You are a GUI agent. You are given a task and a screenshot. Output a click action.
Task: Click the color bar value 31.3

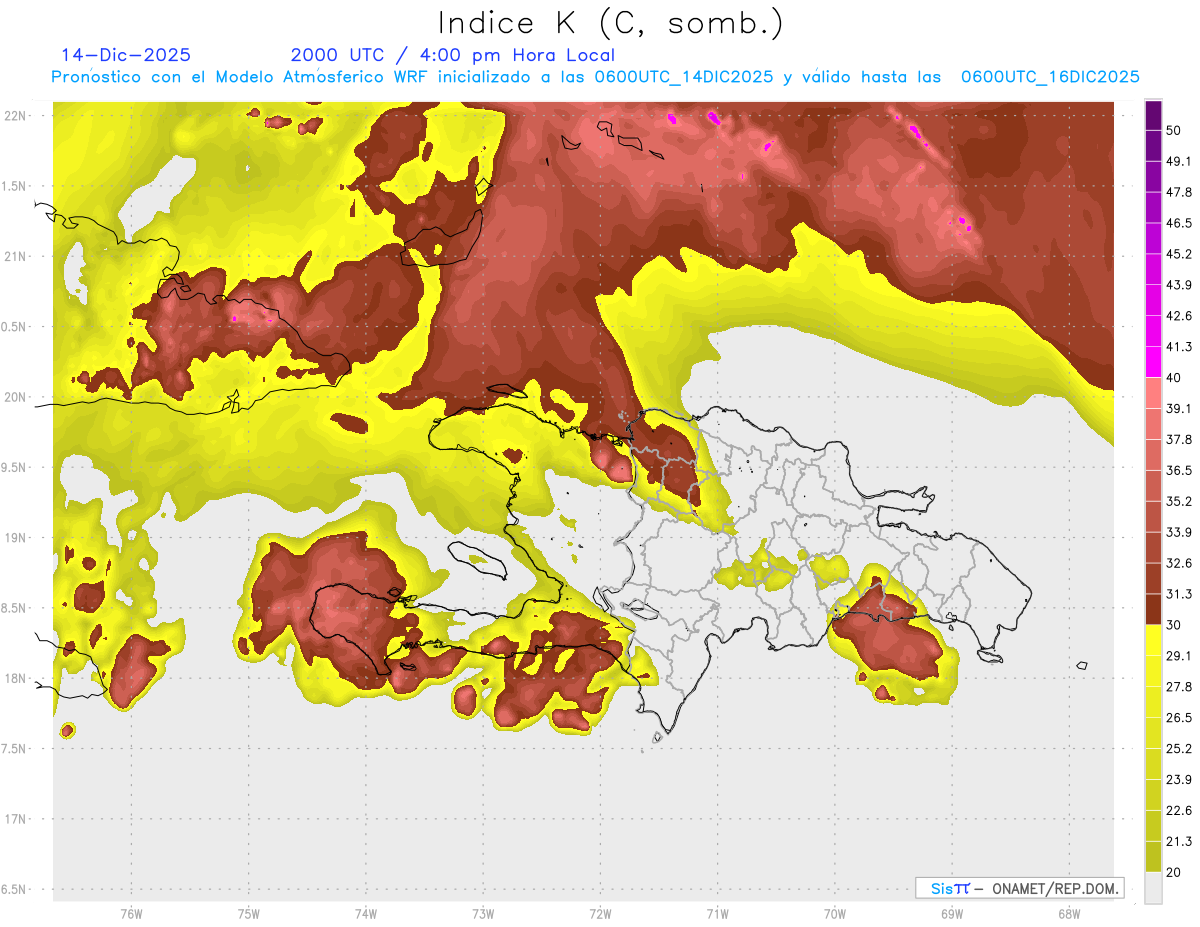tap(1178, 594)
